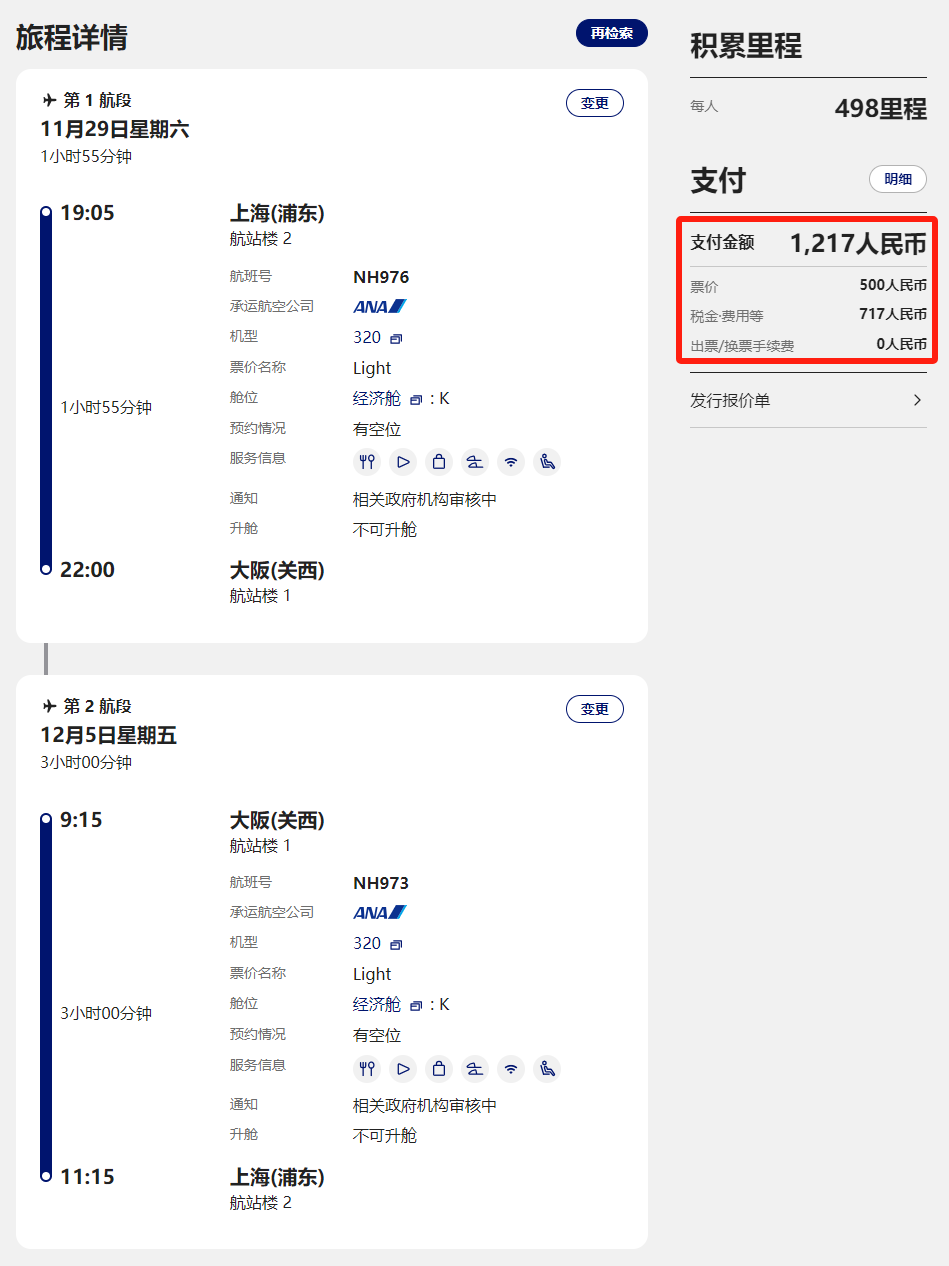Open the 明细 payment breakdown
The image size is (949, 1266).
(x=897, y=179)
